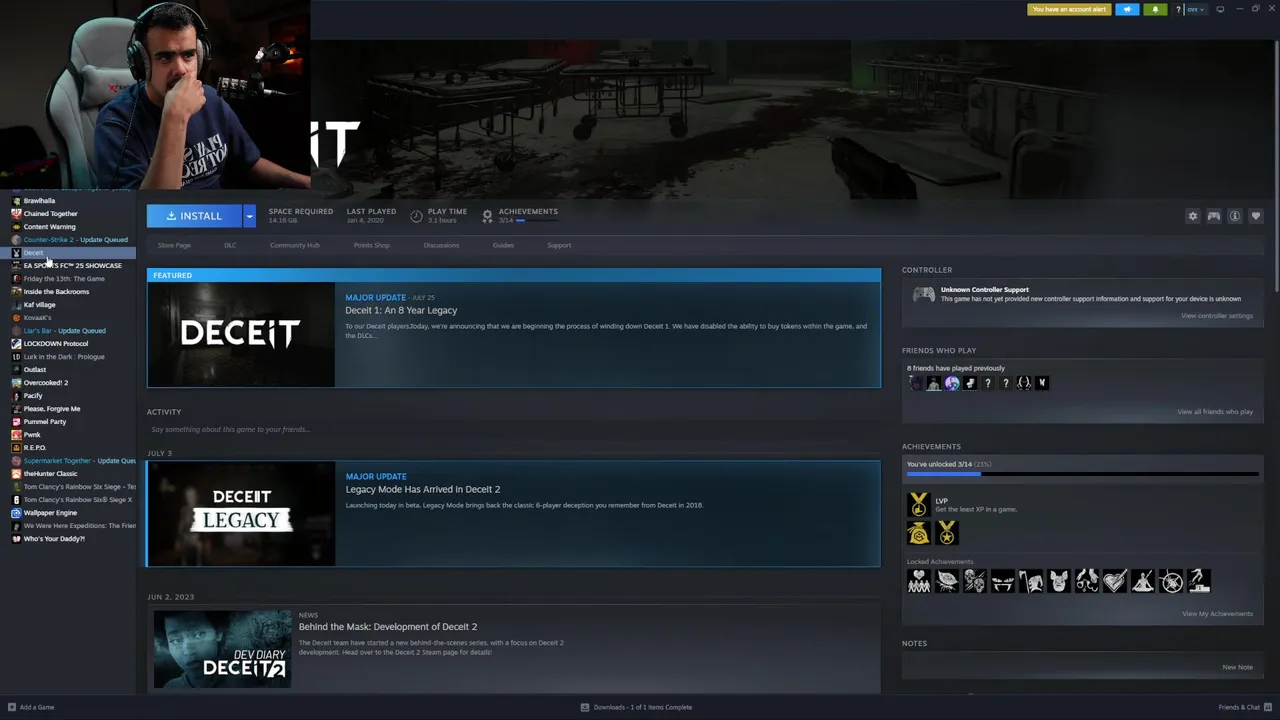Open green notifications bell icon
Image resolution: width=1280 pixels, height=720 pixels.
click(1155, 9)
